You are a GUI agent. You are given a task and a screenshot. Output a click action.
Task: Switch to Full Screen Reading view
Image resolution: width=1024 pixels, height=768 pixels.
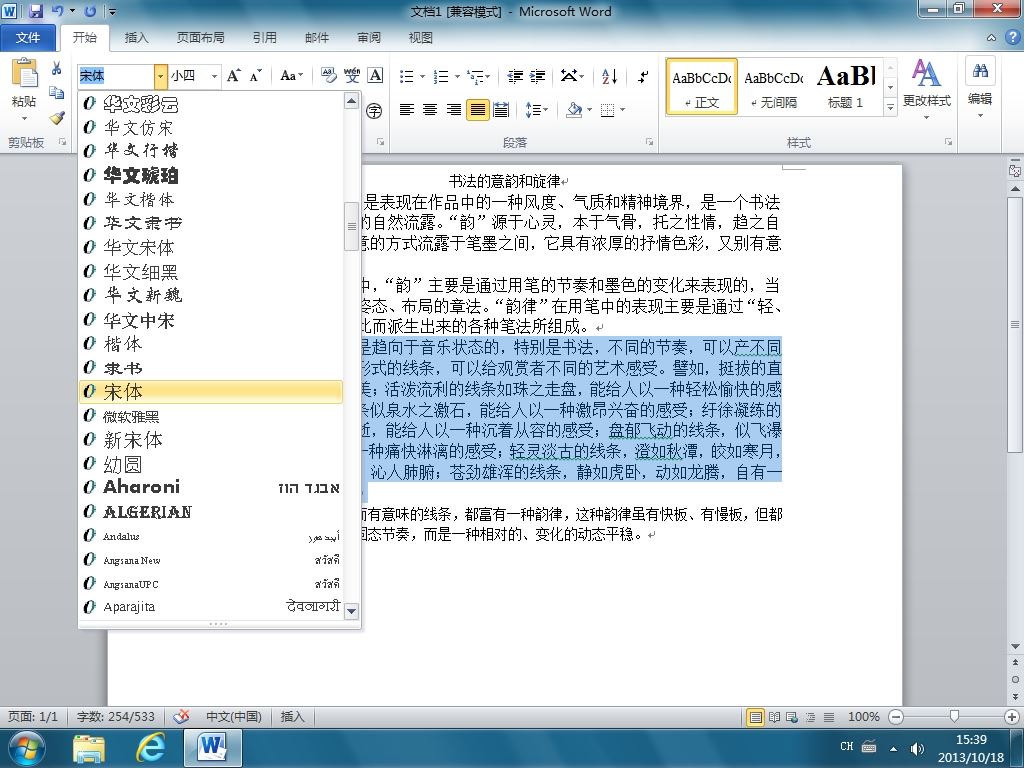coord(774,717)
